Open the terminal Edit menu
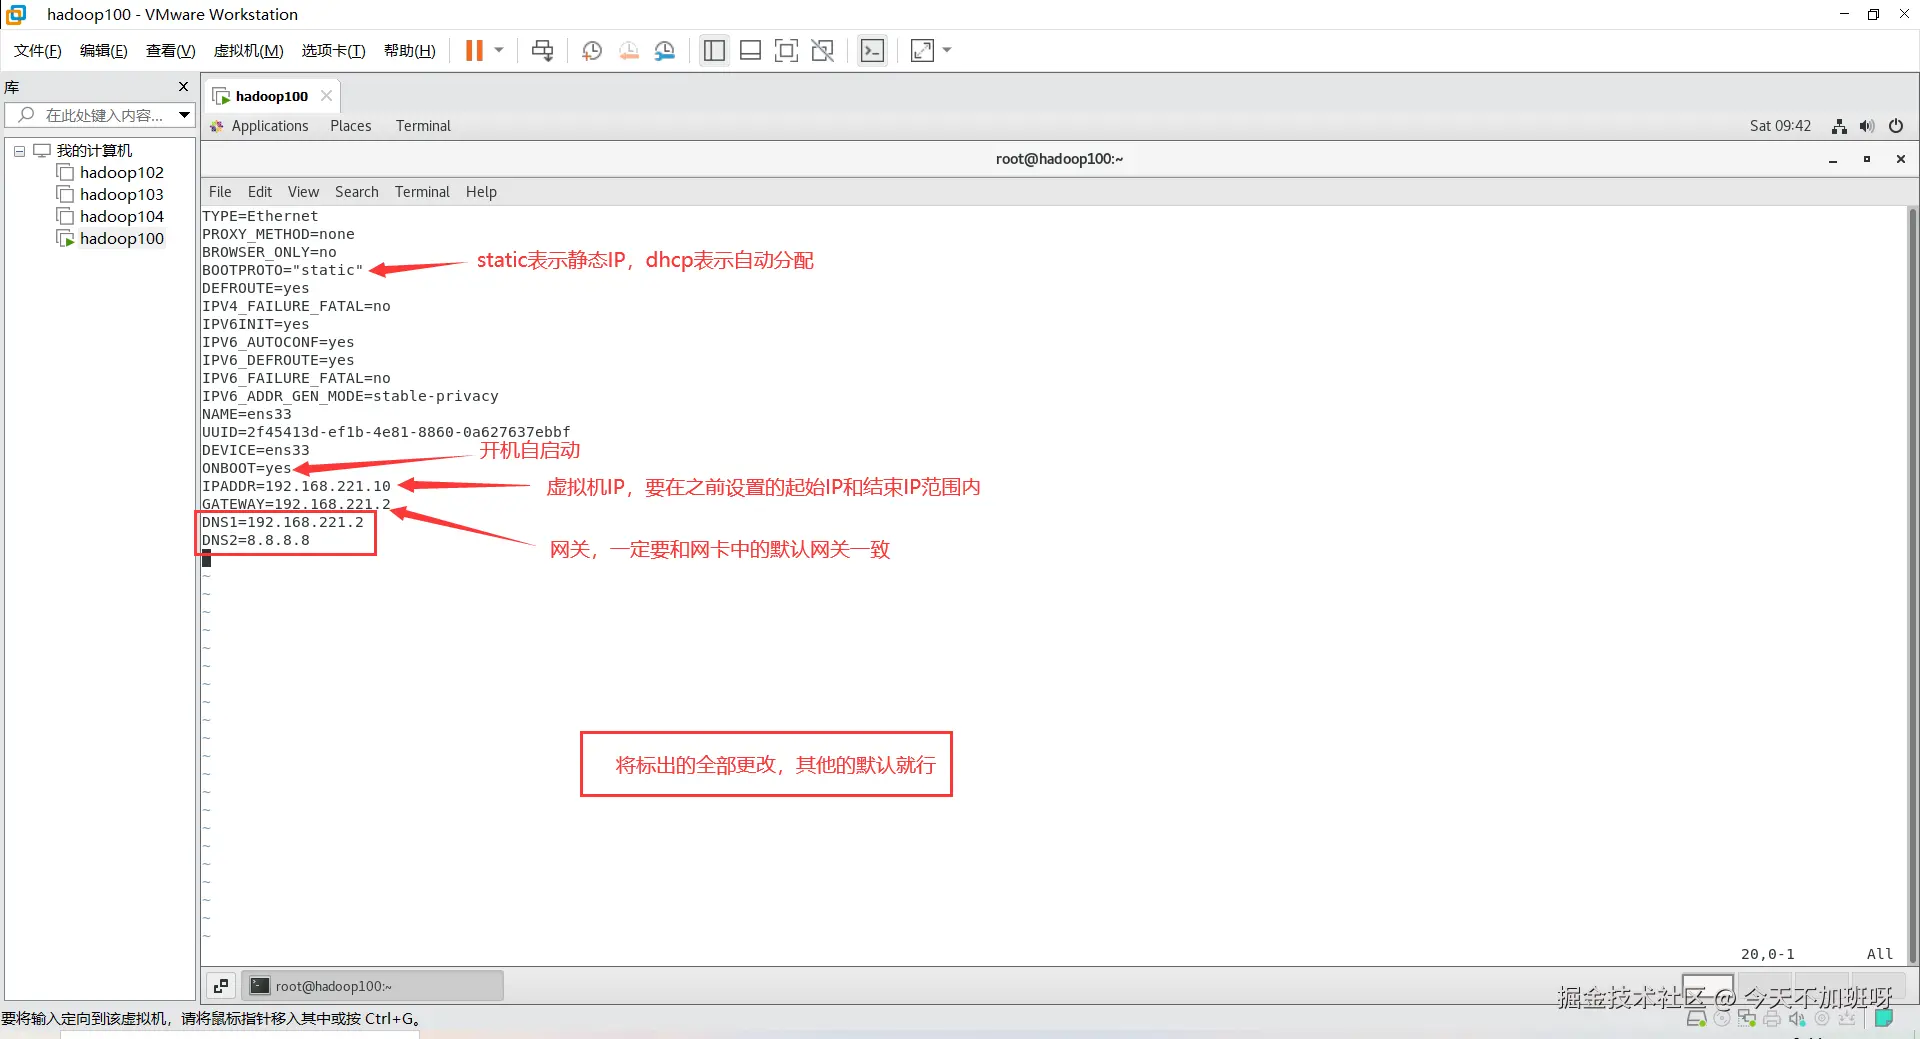 pyautogui.click(x=260, y=192)
